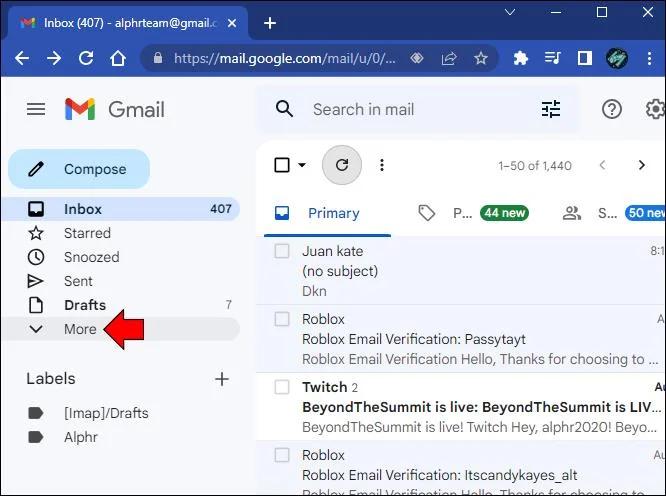Create new label with plus icon
Image resolution: width=666 pixels, height=496 pixels.
point(222,379)
